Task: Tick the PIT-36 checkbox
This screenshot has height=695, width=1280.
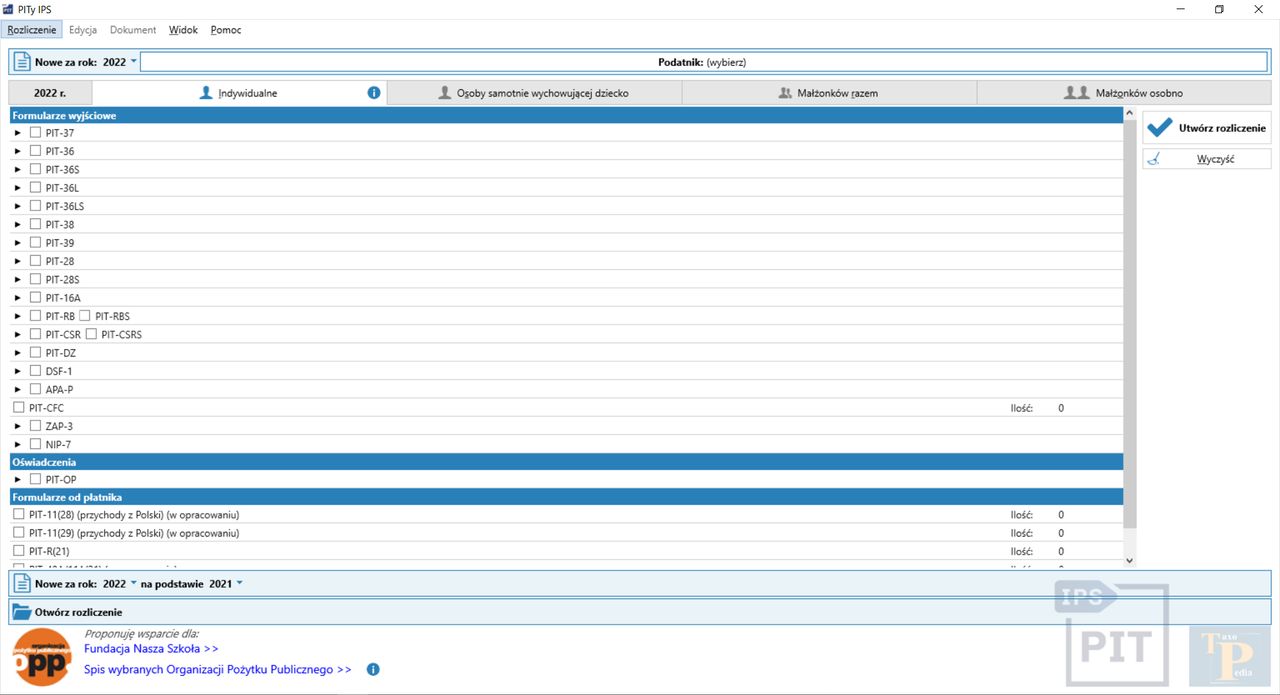Action: tap(35, 151)
